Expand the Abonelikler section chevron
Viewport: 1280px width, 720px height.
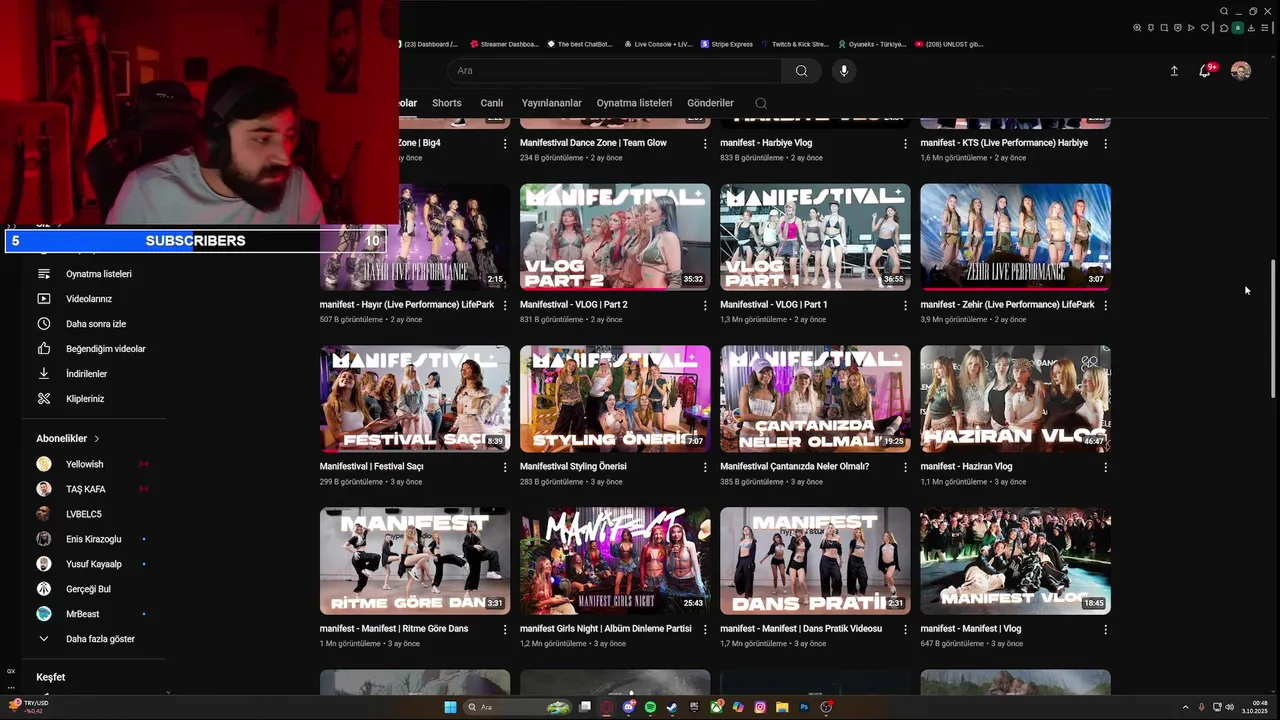(97, 439)
